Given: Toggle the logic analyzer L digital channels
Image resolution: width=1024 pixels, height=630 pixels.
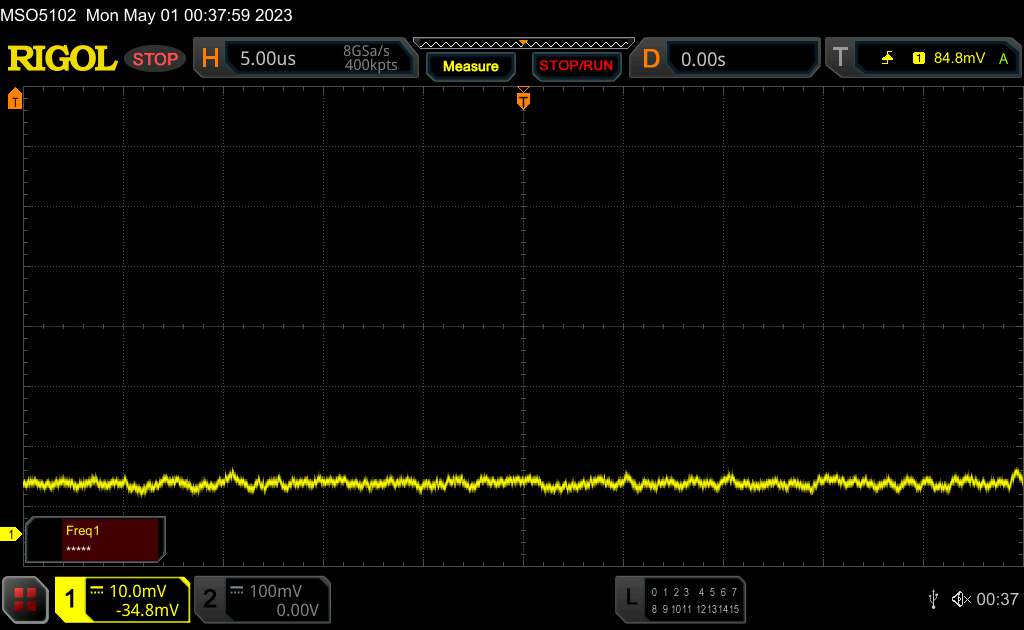Looking at the screenshot, I should pyautogui.click(x=680, y=599).
